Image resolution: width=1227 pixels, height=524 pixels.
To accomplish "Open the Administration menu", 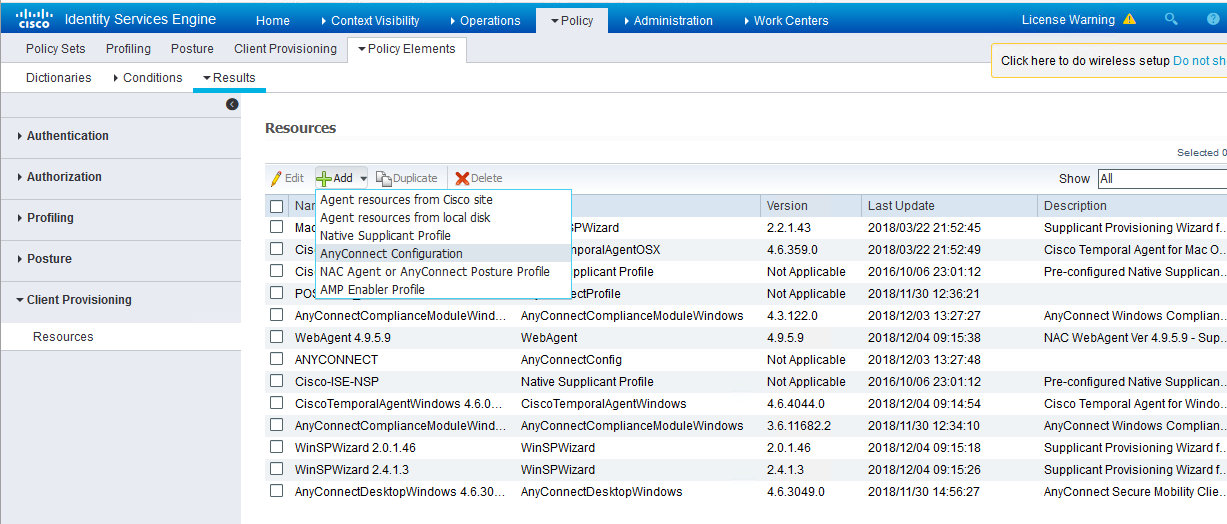I will (x=668, y=20).
